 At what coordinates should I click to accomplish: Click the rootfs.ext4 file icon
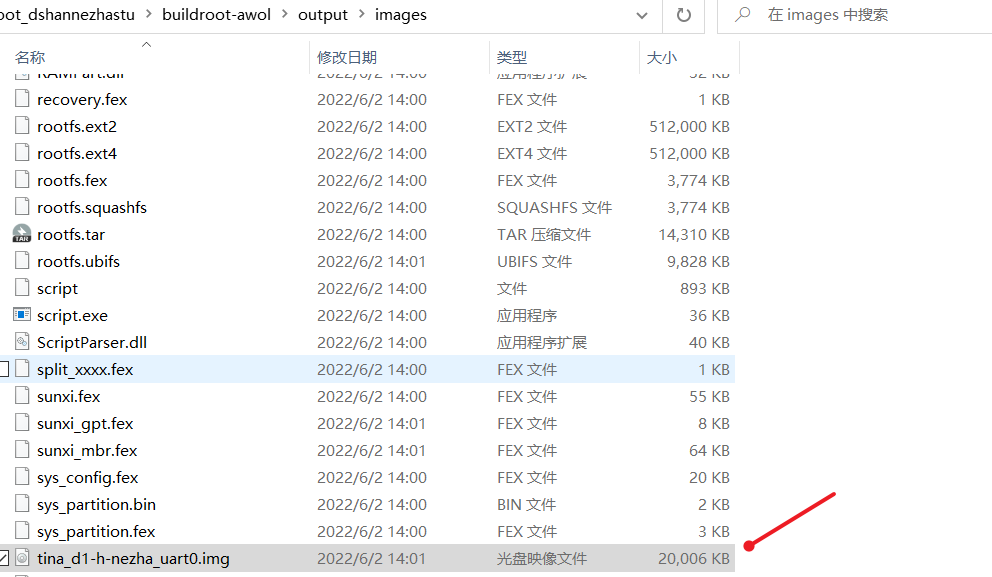[22, 153]
